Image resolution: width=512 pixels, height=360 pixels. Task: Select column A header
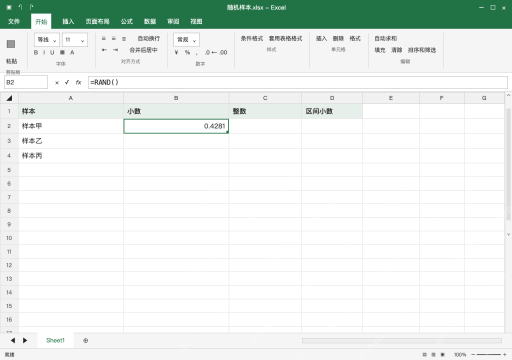(x=71, y=98)
